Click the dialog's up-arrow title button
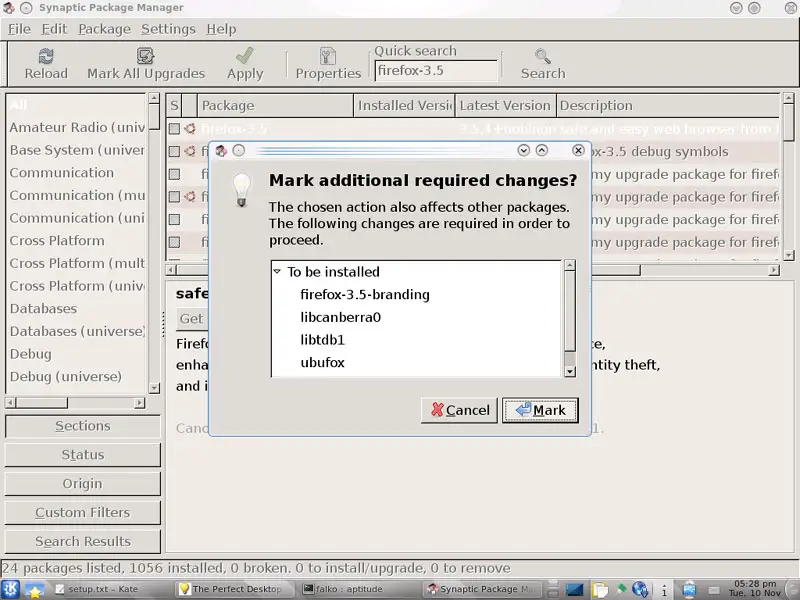The height and width of the screenshot is (600, 800). tap(542, 150)
